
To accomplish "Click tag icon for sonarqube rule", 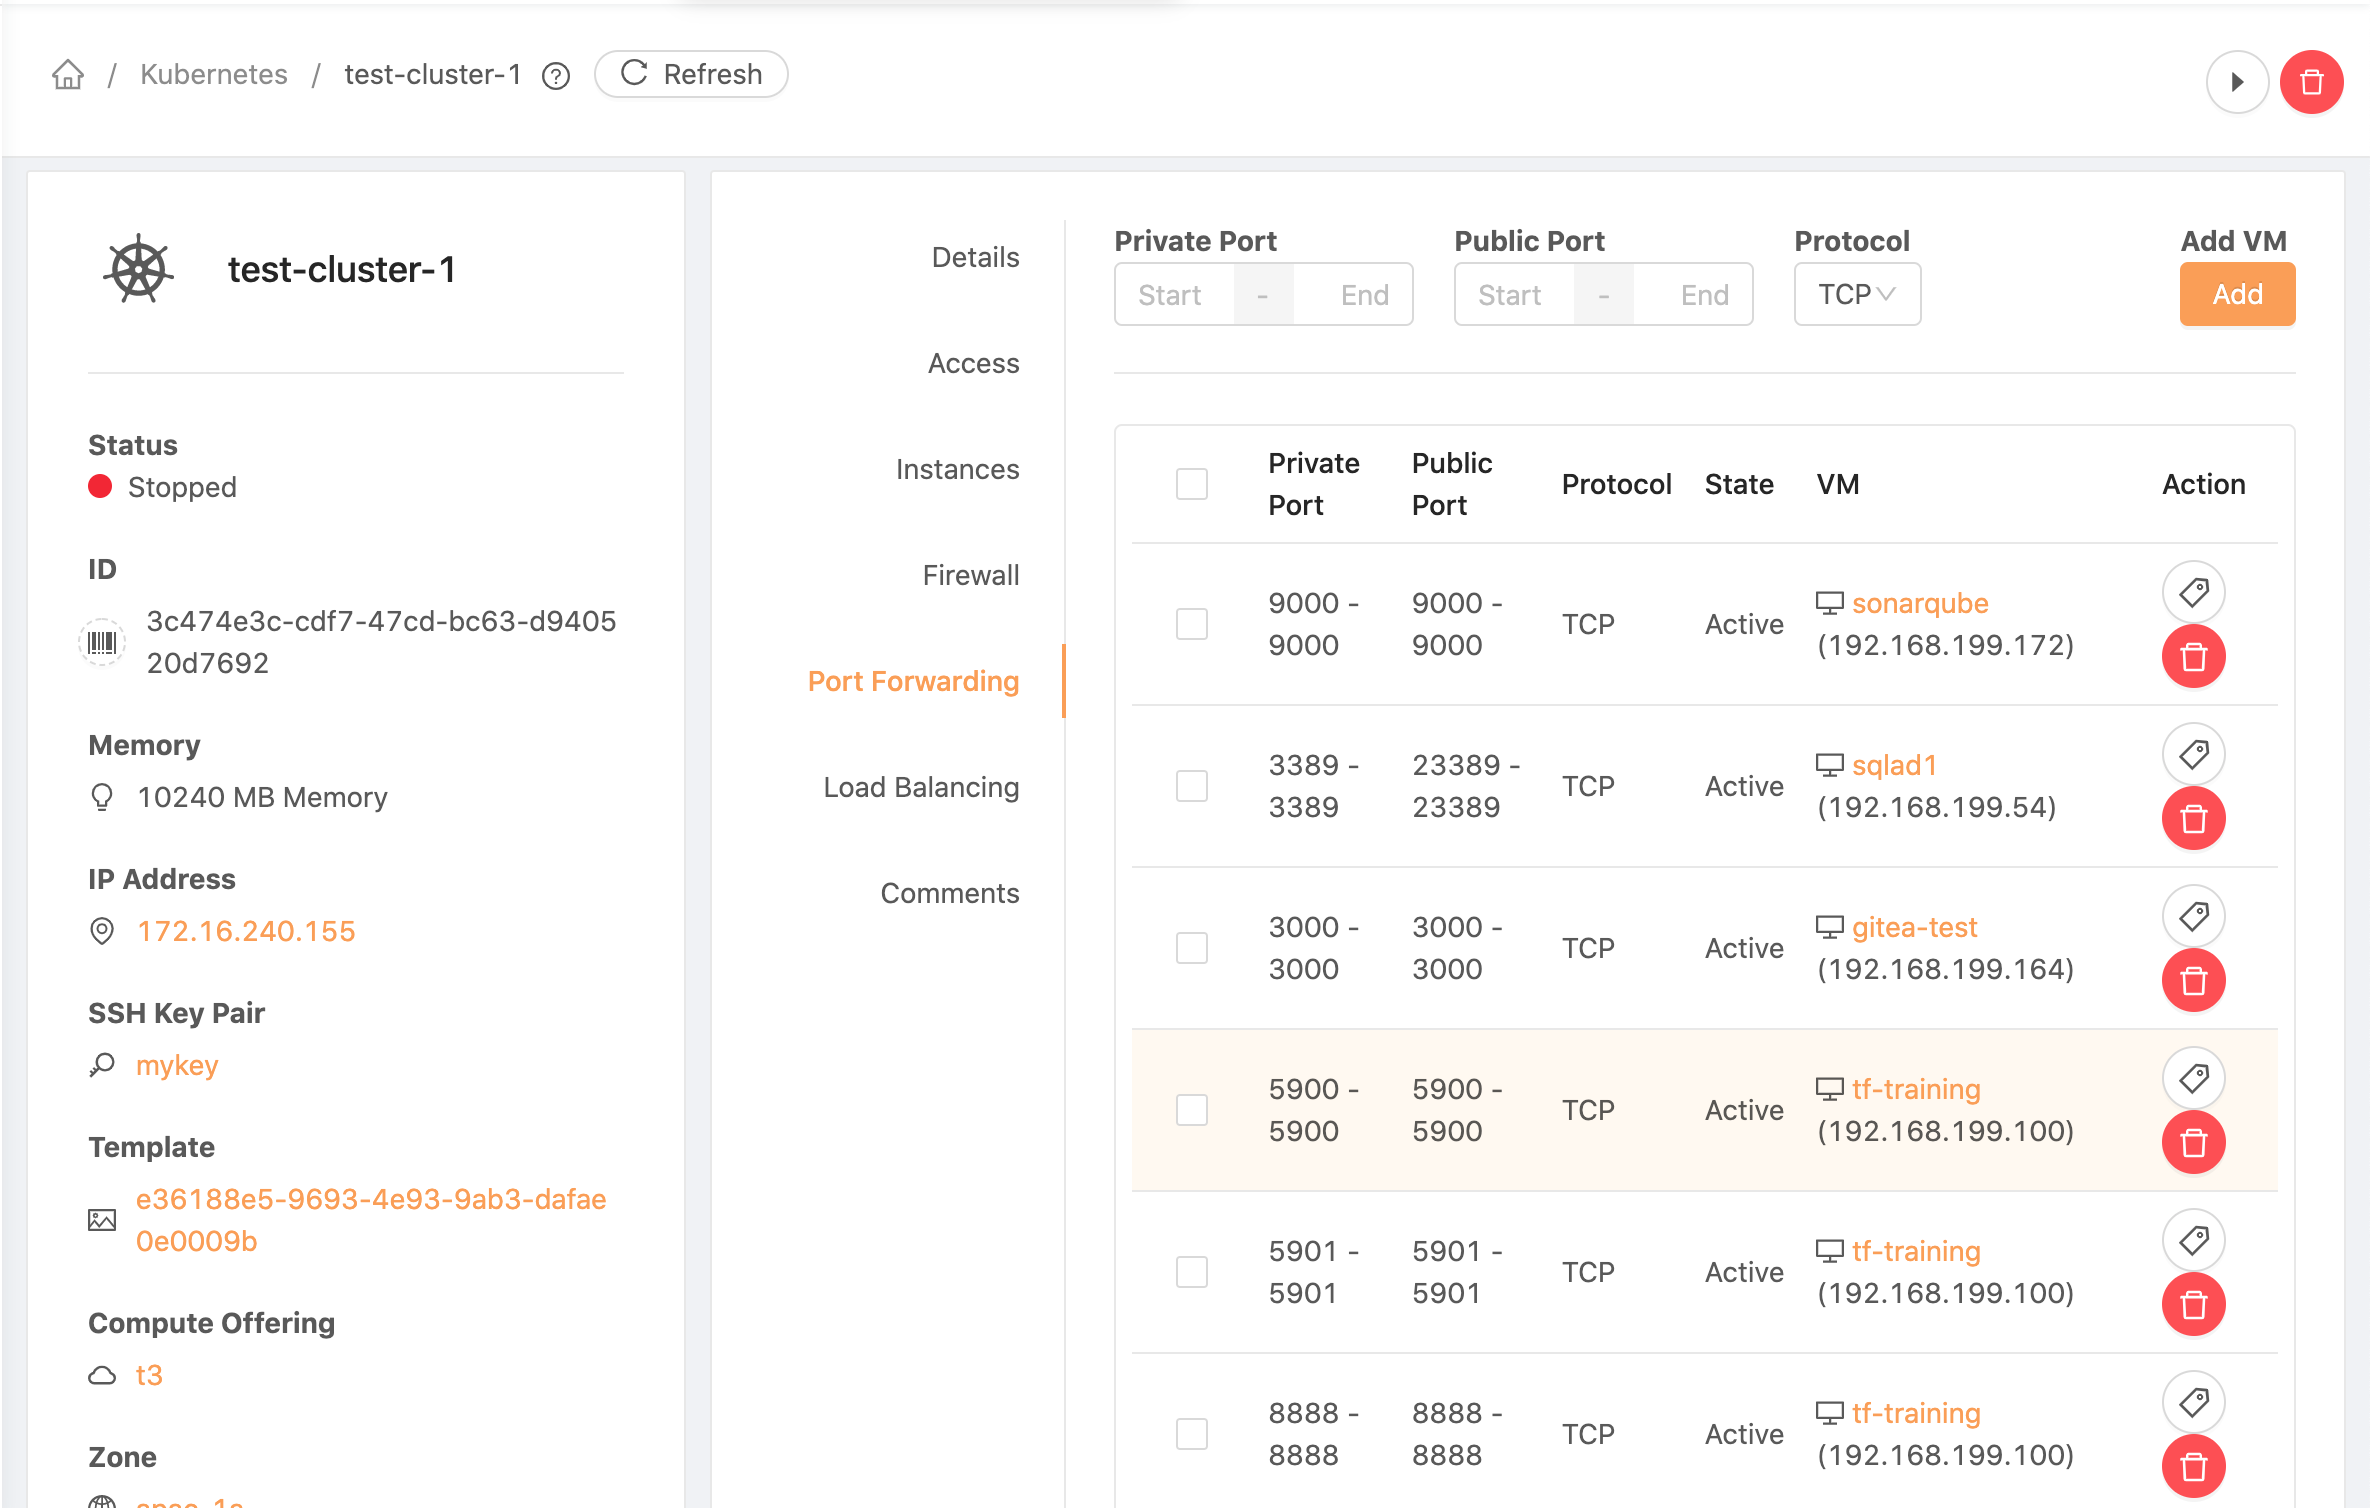I will (x=2193, y=592).
